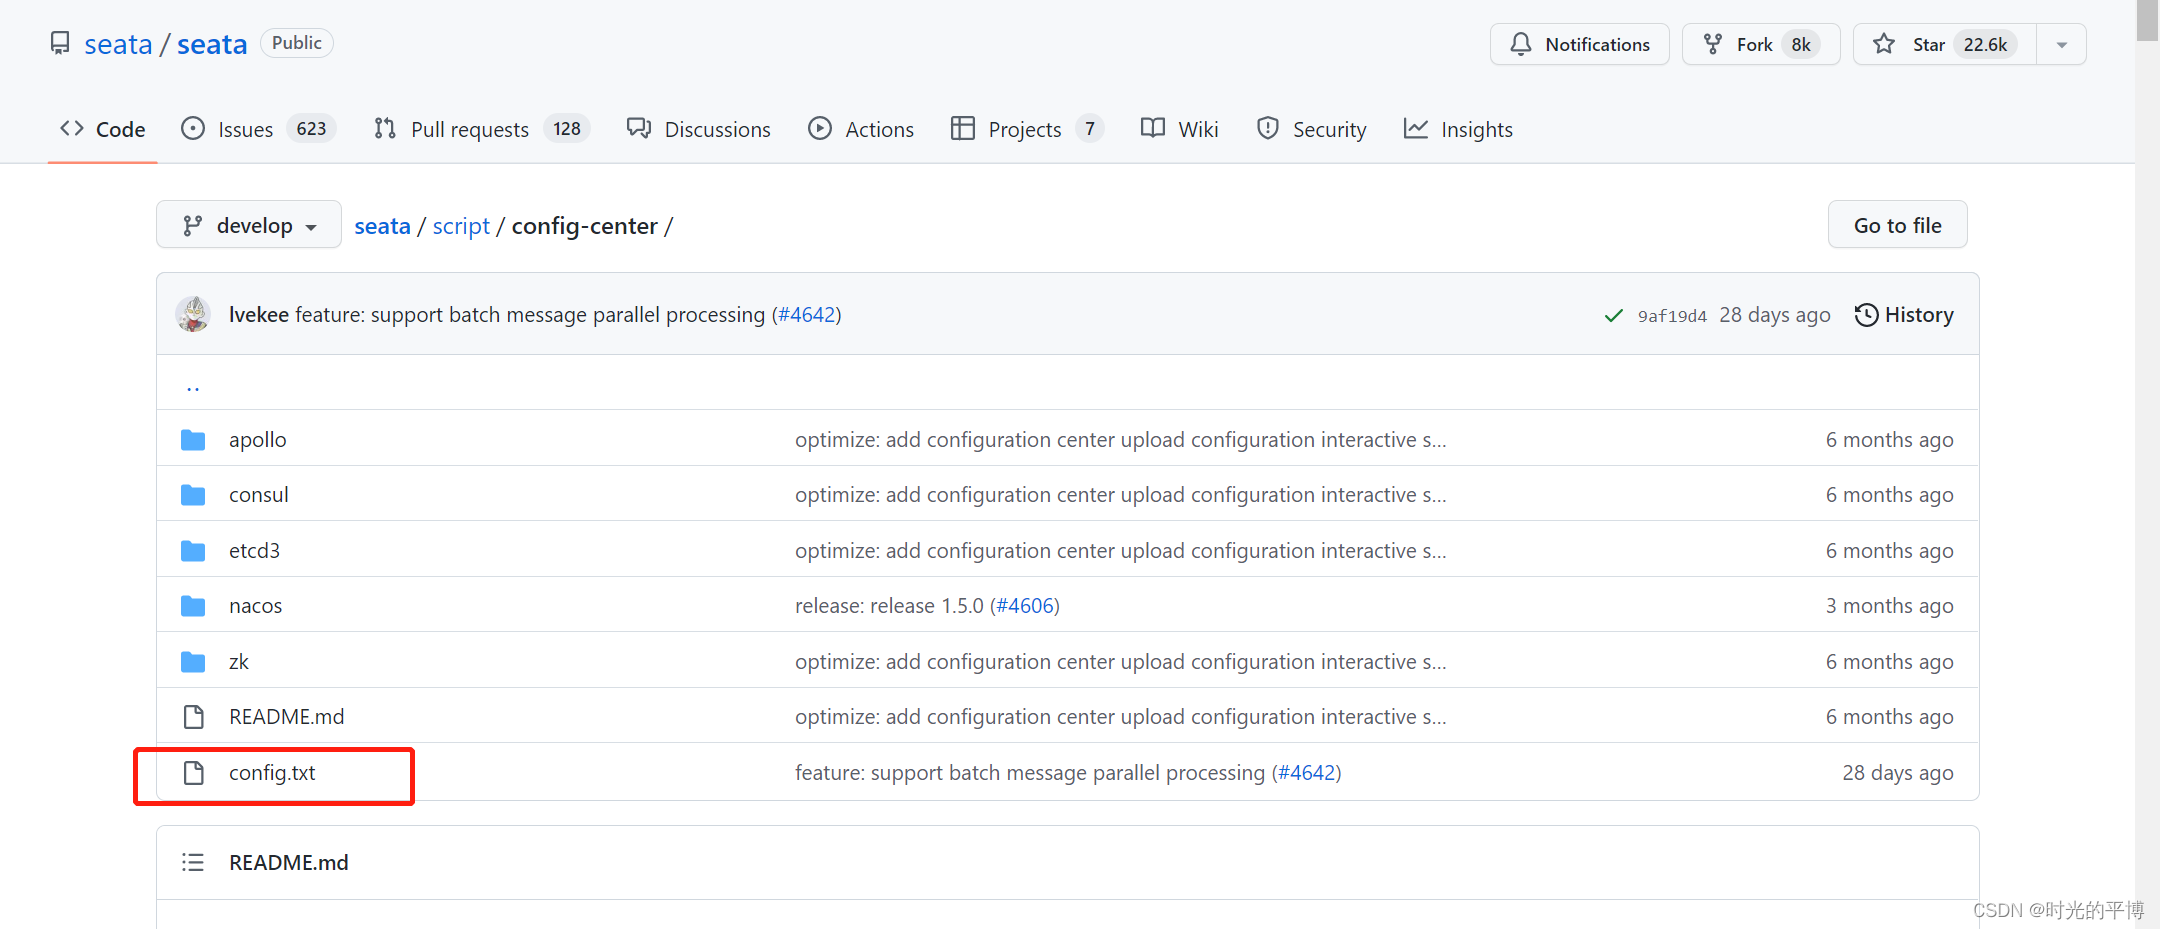This screenshot has width=2160, height=929.
Task: Open the Actions tab
Action: pos(861,129)
